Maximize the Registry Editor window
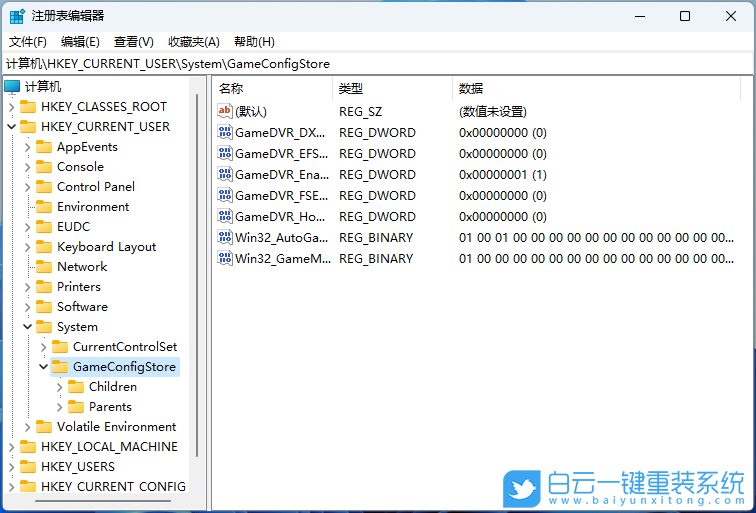756x513 pixels. (x=685, y=16)
